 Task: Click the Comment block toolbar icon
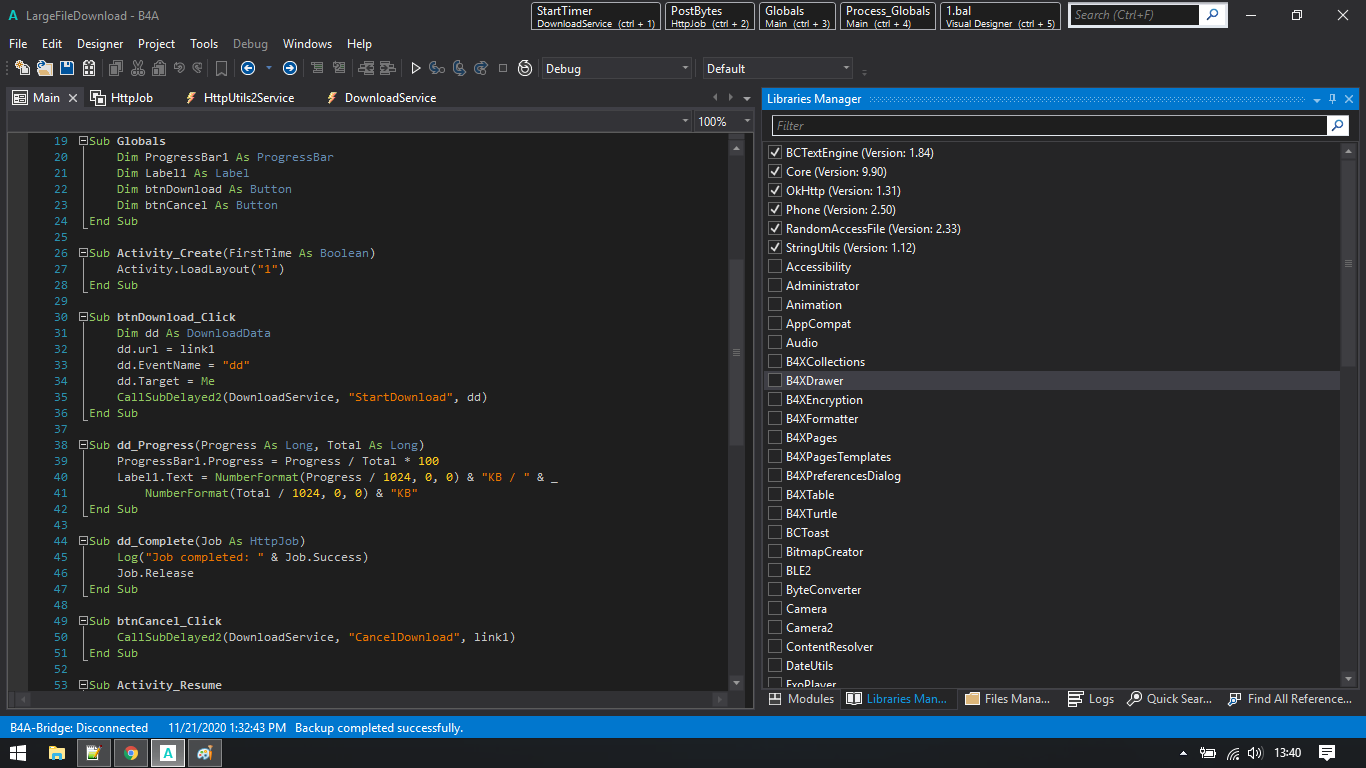coord(340,68)
